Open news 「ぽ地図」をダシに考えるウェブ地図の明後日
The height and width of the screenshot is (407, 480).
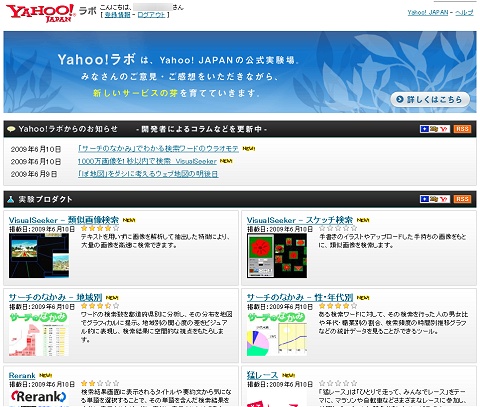tap(148, 174)
